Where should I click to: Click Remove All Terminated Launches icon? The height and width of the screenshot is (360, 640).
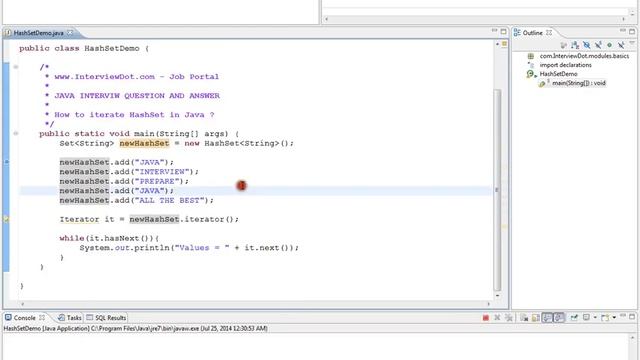click(509, 318)
